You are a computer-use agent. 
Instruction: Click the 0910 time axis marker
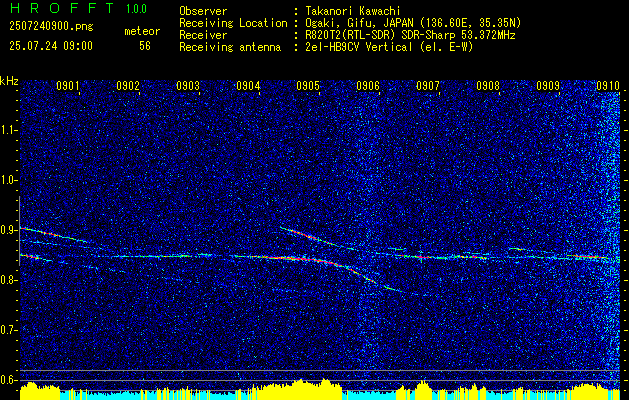608,85
